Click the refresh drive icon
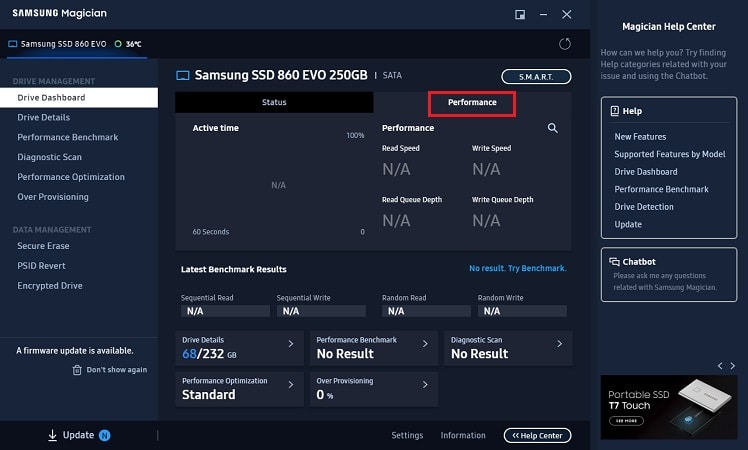 point(565,44)
